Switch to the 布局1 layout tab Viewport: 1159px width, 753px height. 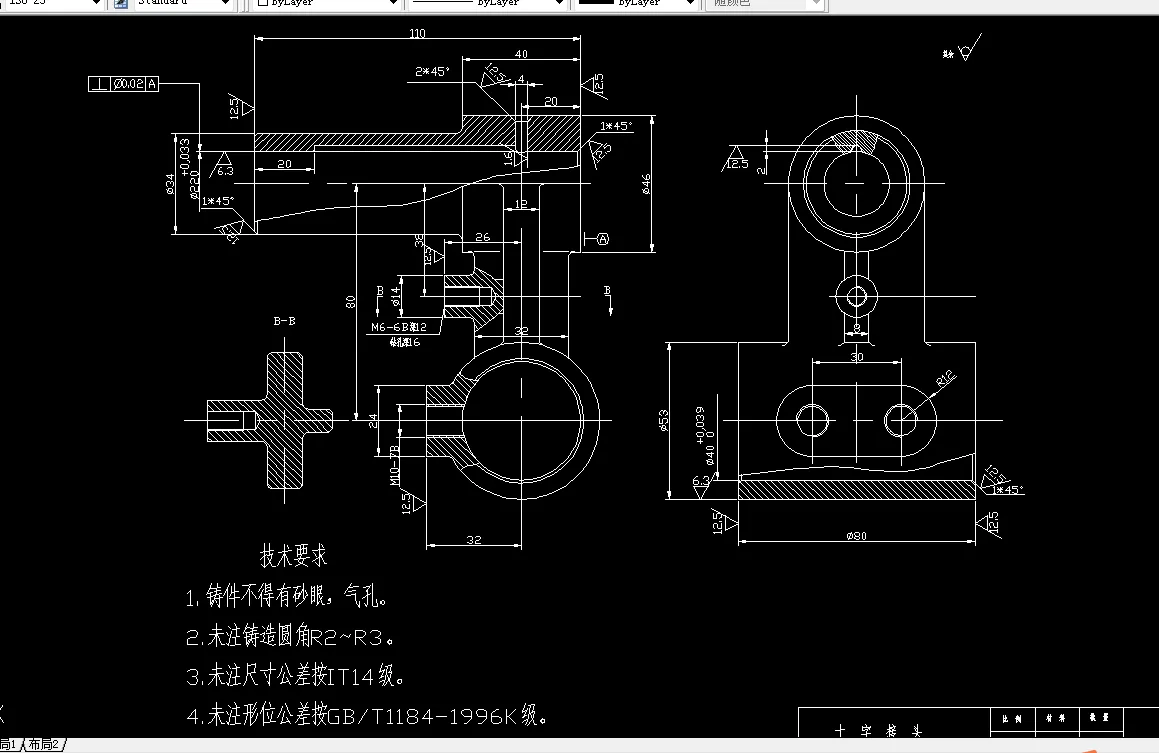(x=8, y=745)
